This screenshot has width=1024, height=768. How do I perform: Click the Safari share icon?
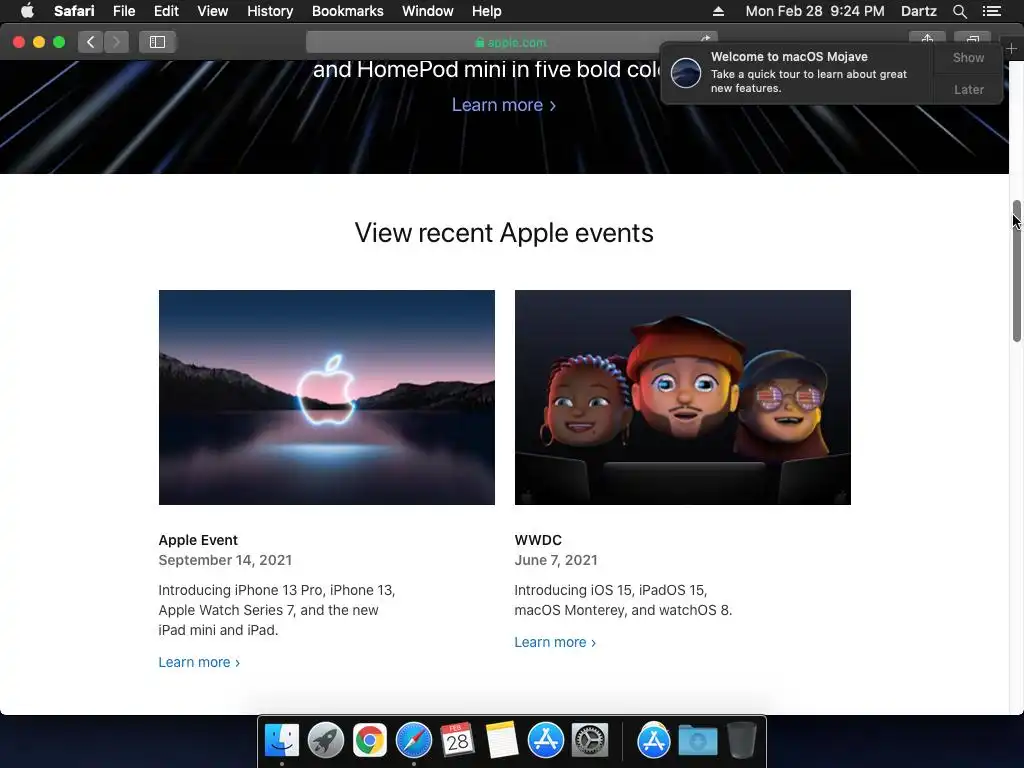coord(927,39)
